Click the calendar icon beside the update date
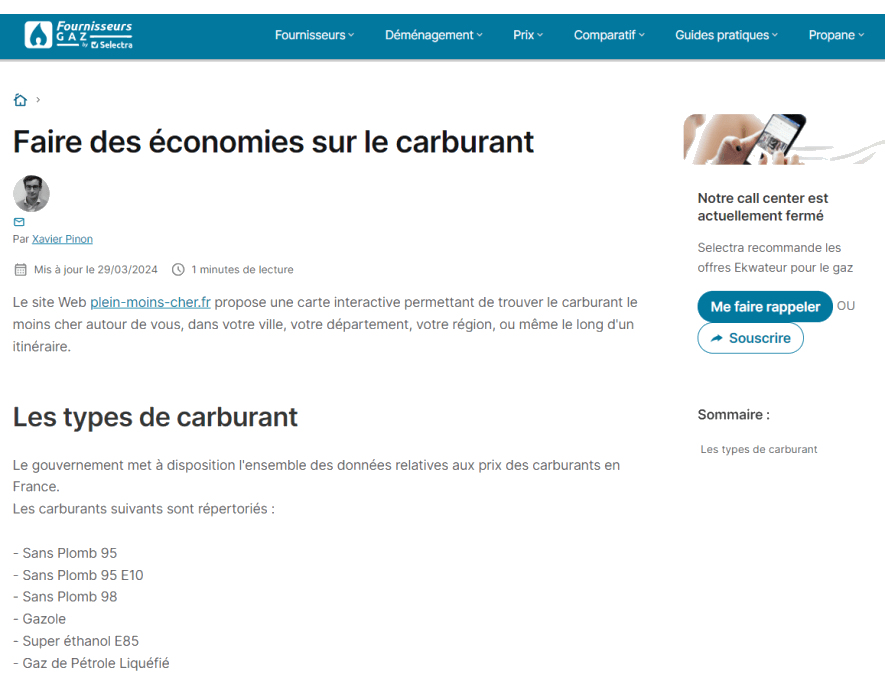The image size is (885, 685). point(20,269)
